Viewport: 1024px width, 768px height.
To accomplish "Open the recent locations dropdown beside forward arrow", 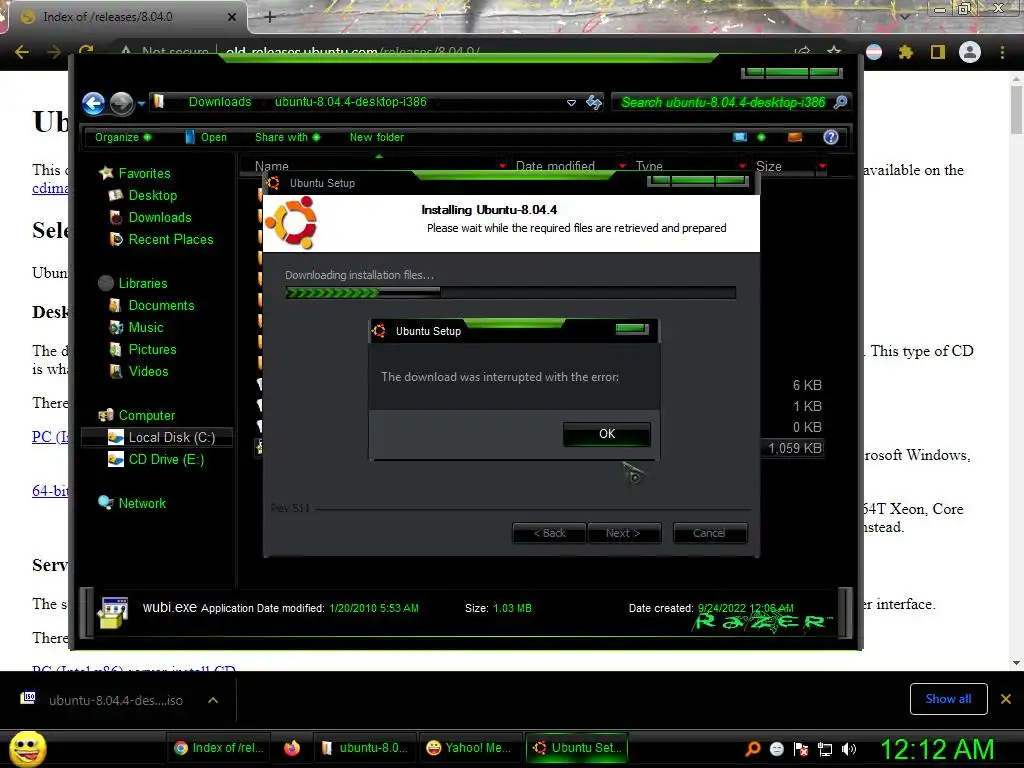I will click(x=141, y=103).
